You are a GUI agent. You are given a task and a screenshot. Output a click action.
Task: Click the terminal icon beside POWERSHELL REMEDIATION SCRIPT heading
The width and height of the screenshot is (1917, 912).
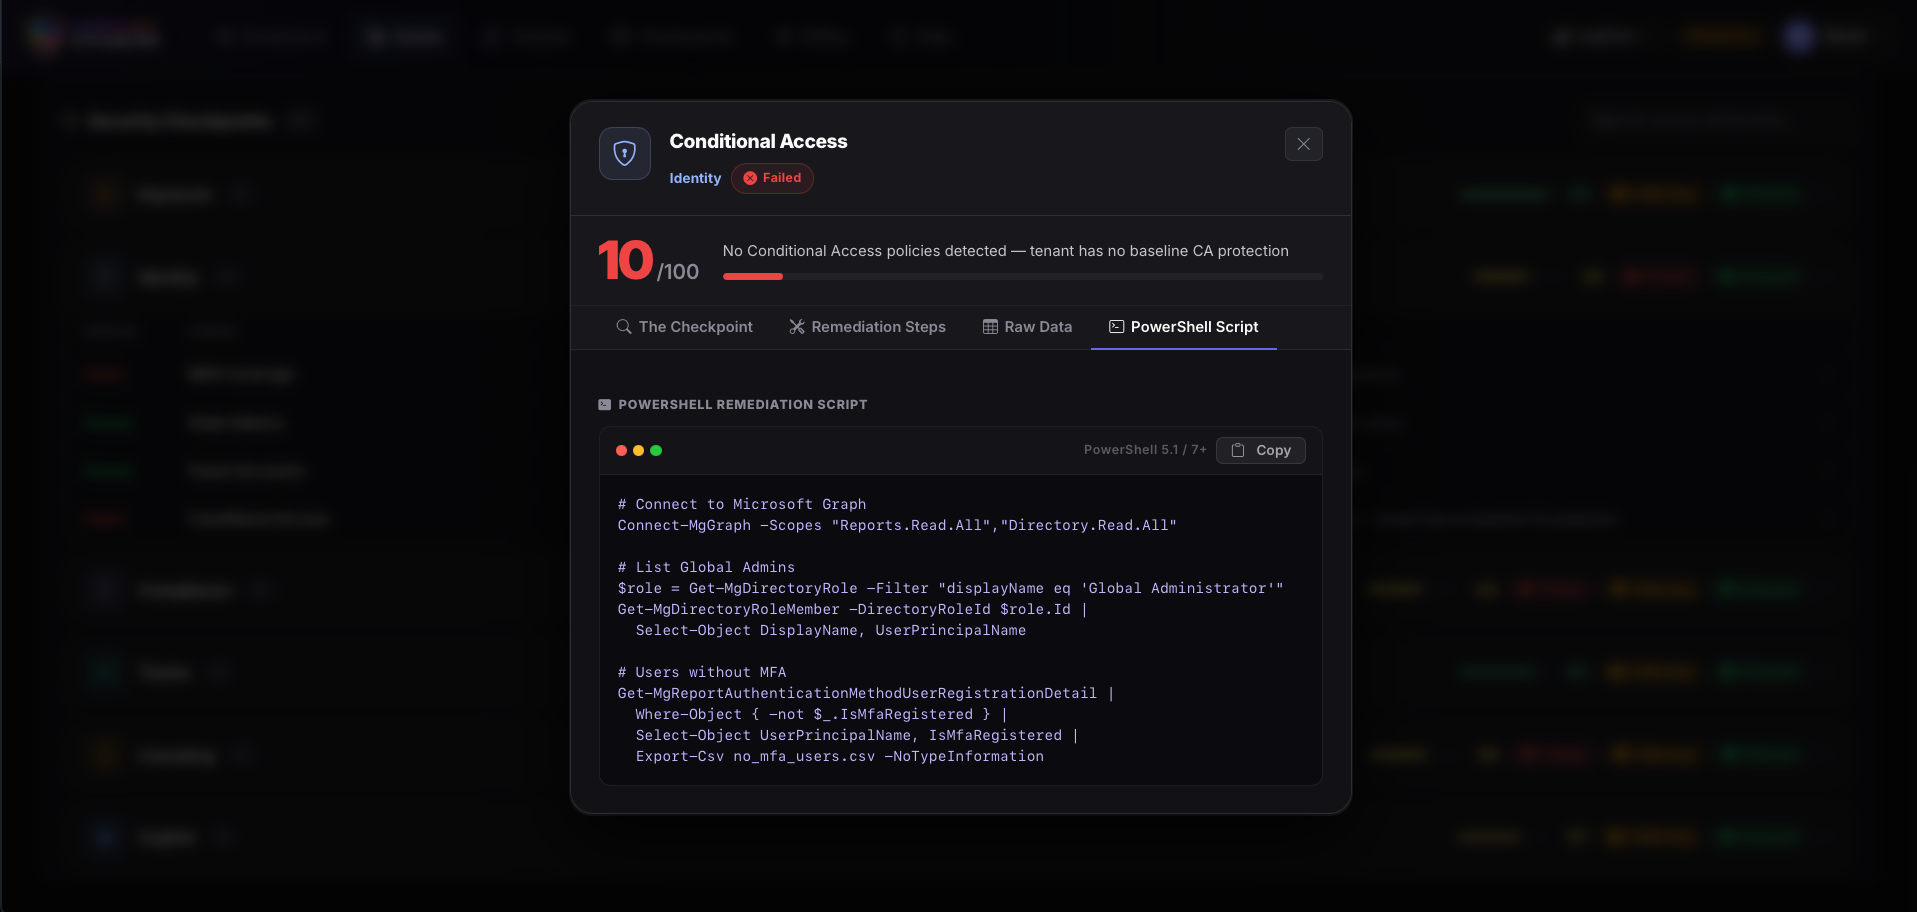[604, 405]
